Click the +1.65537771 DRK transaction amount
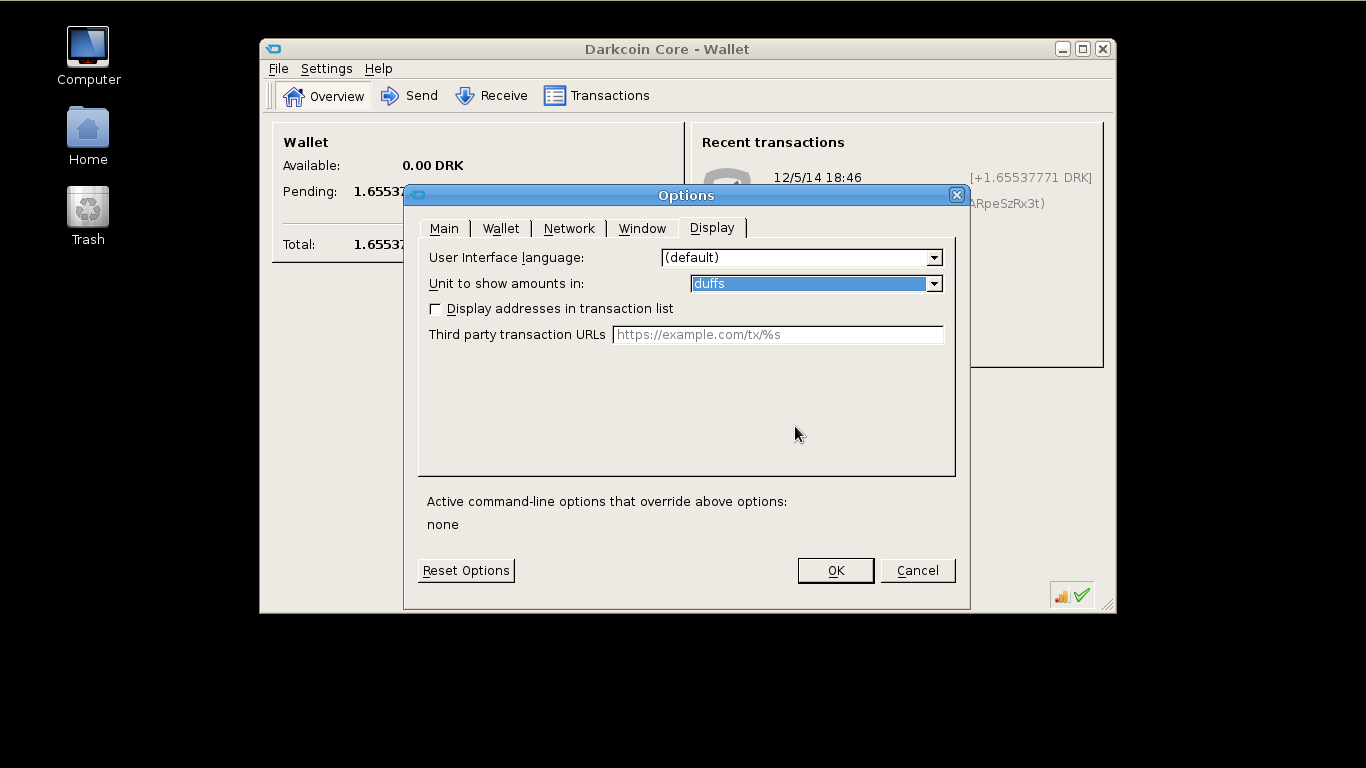 coord(1030,178)
